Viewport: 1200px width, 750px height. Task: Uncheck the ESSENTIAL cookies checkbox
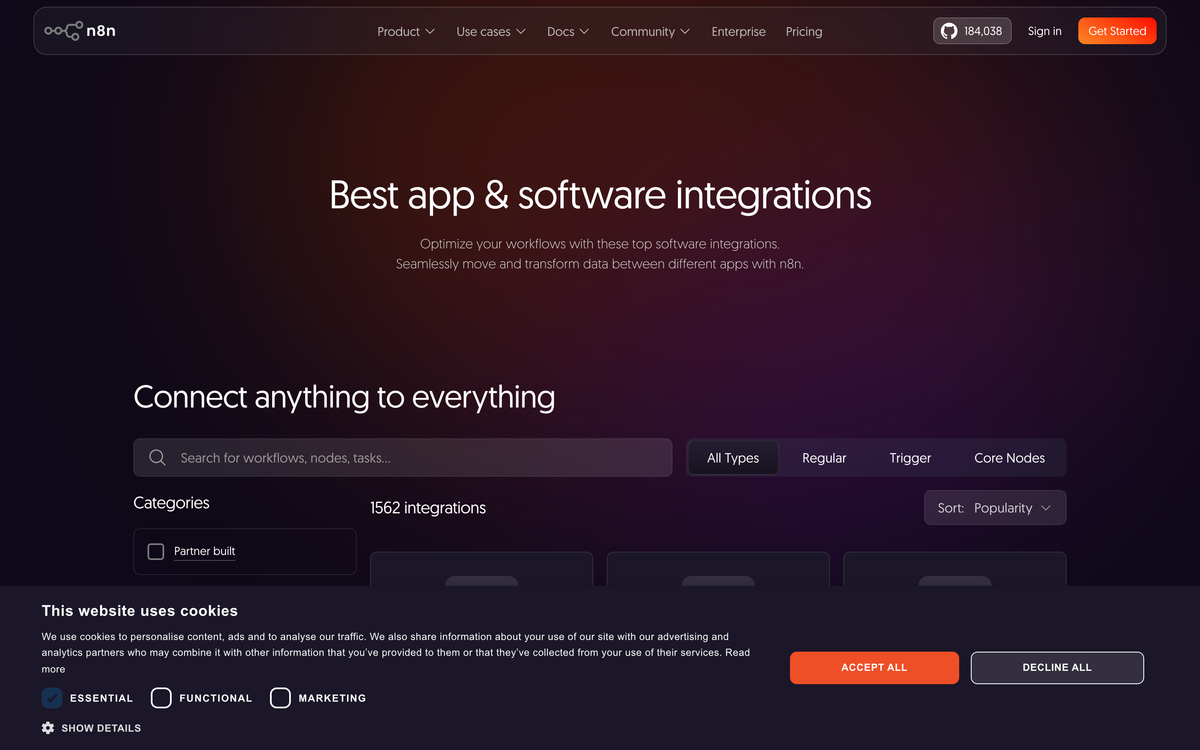(x=52, y=697)
